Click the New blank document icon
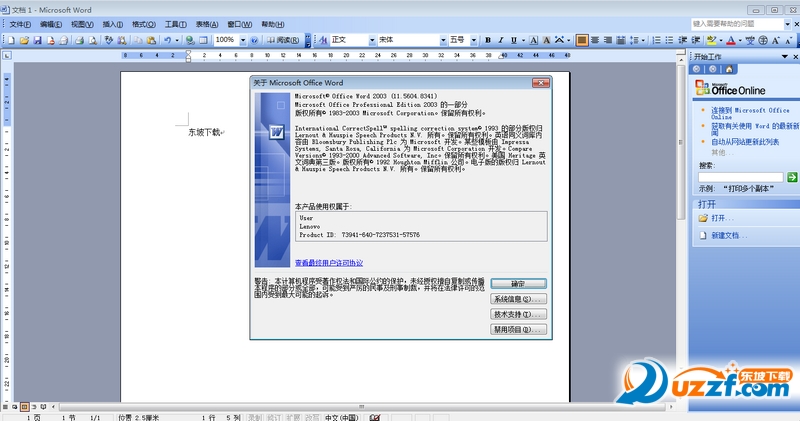800x421 pixels. tap(11, 40)
